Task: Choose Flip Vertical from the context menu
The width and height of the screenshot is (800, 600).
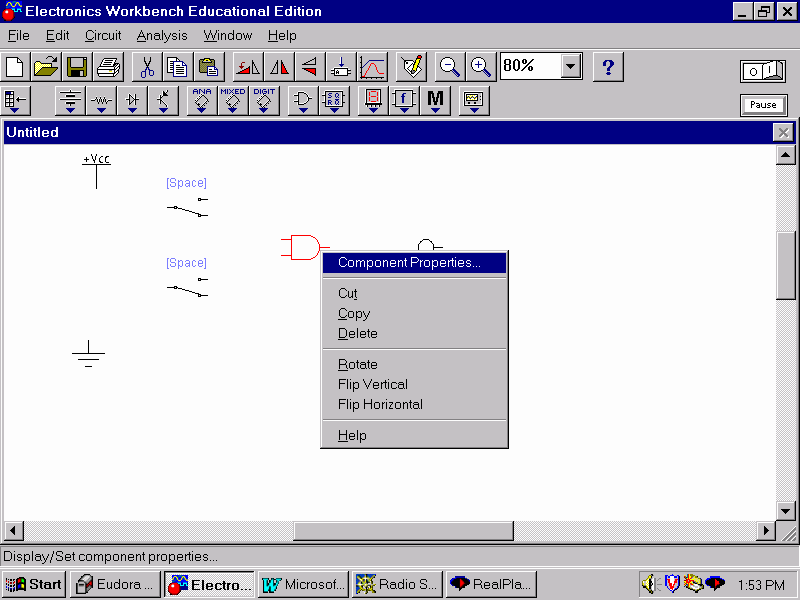Action: tap(414, 384)
